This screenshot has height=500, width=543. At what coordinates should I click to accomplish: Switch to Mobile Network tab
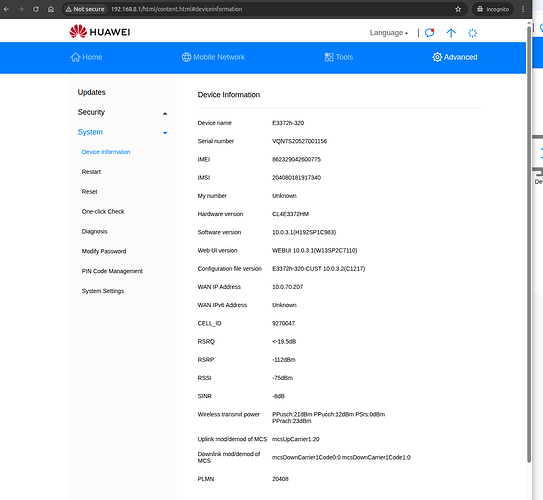tap(213, 57)
